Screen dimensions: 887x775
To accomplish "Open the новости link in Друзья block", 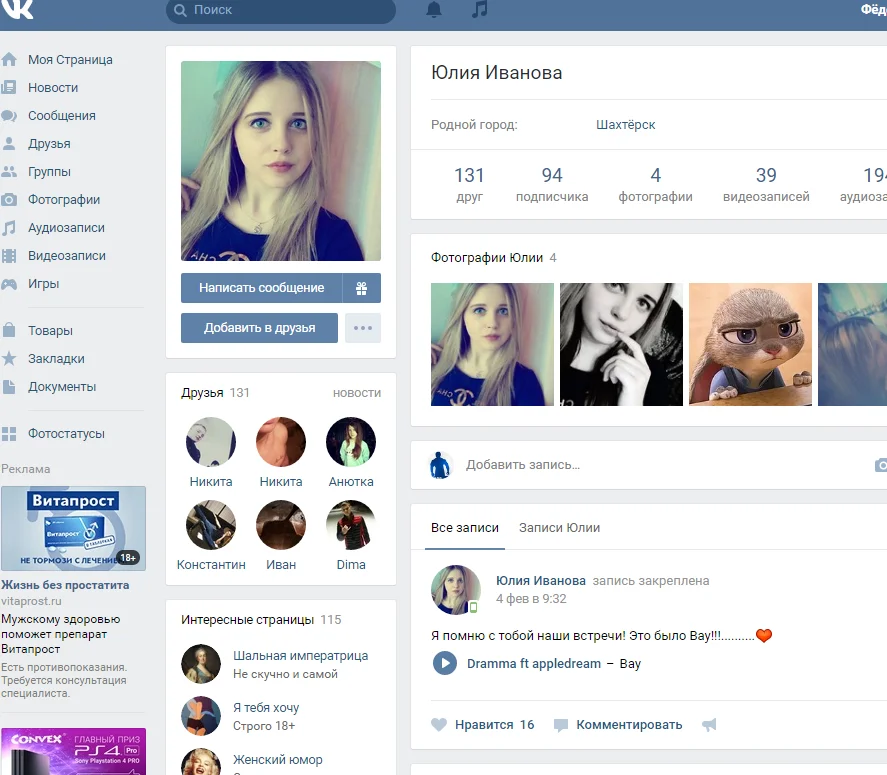I will click(x=356, y=393).
